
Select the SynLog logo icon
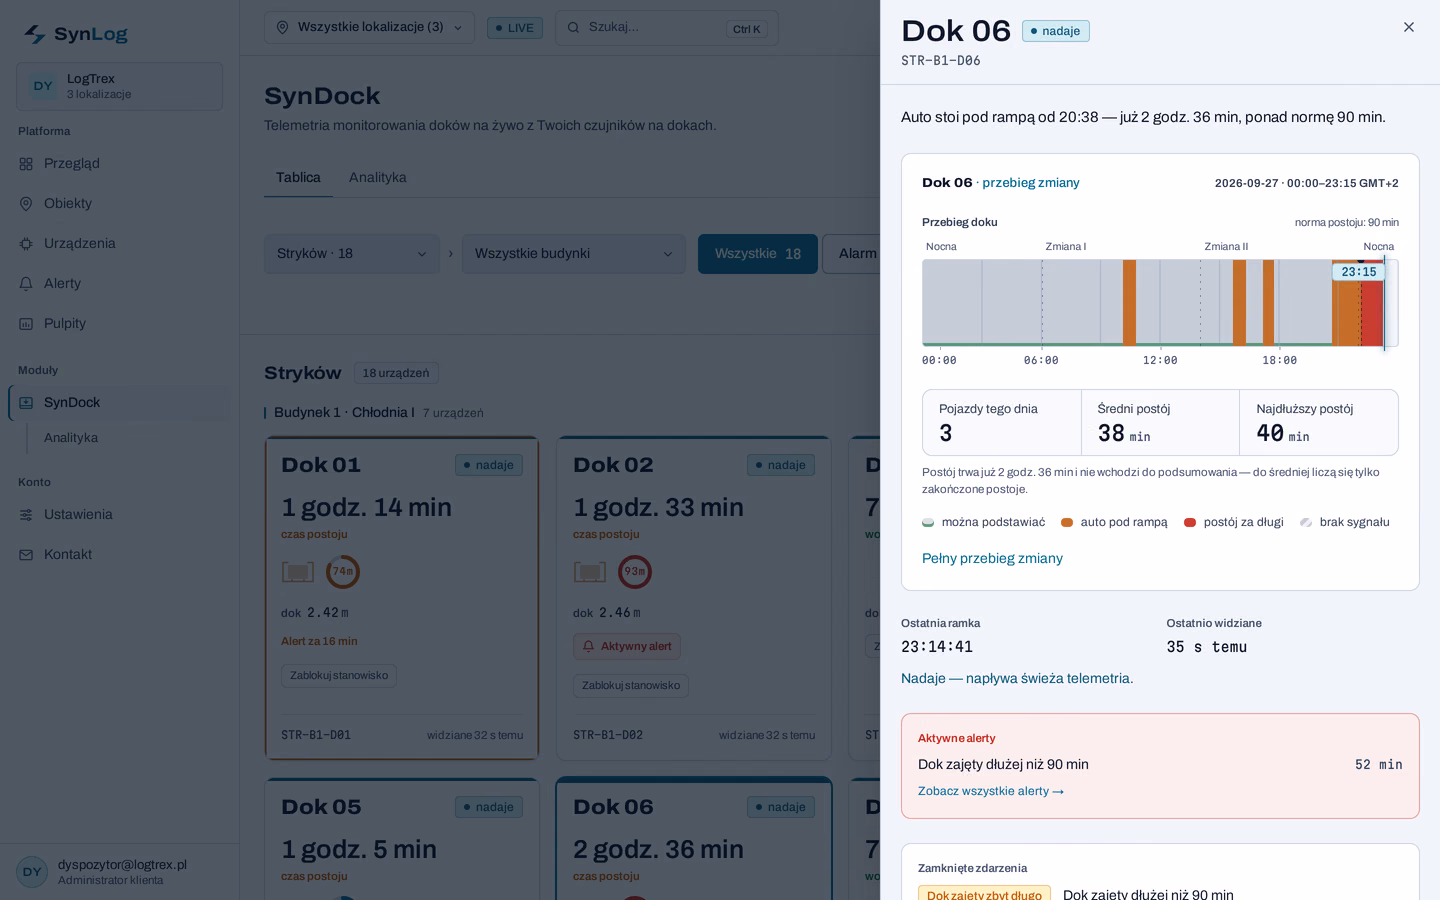point(35,34)
